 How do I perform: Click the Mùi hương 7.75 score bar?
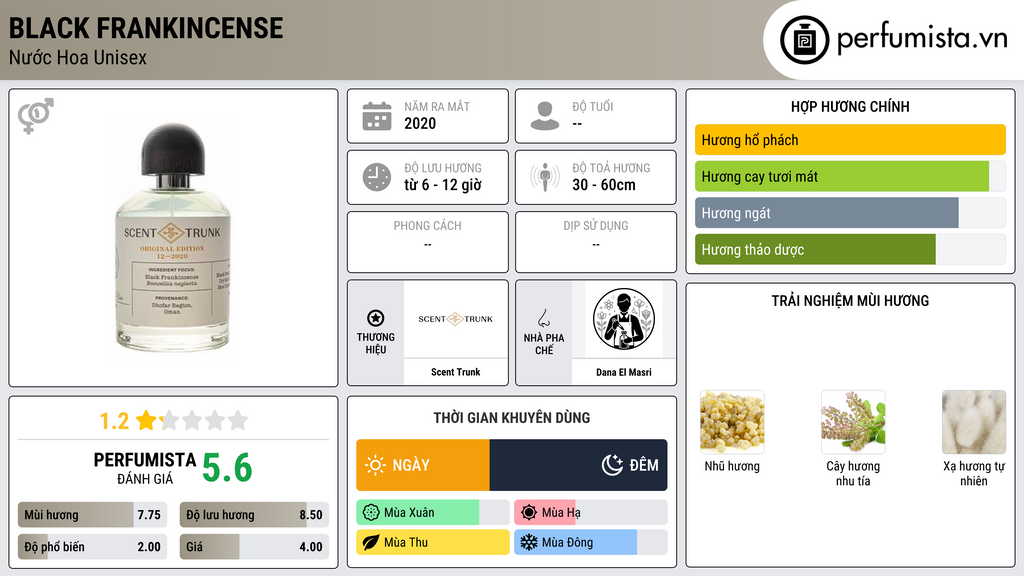tap(92, 515)
